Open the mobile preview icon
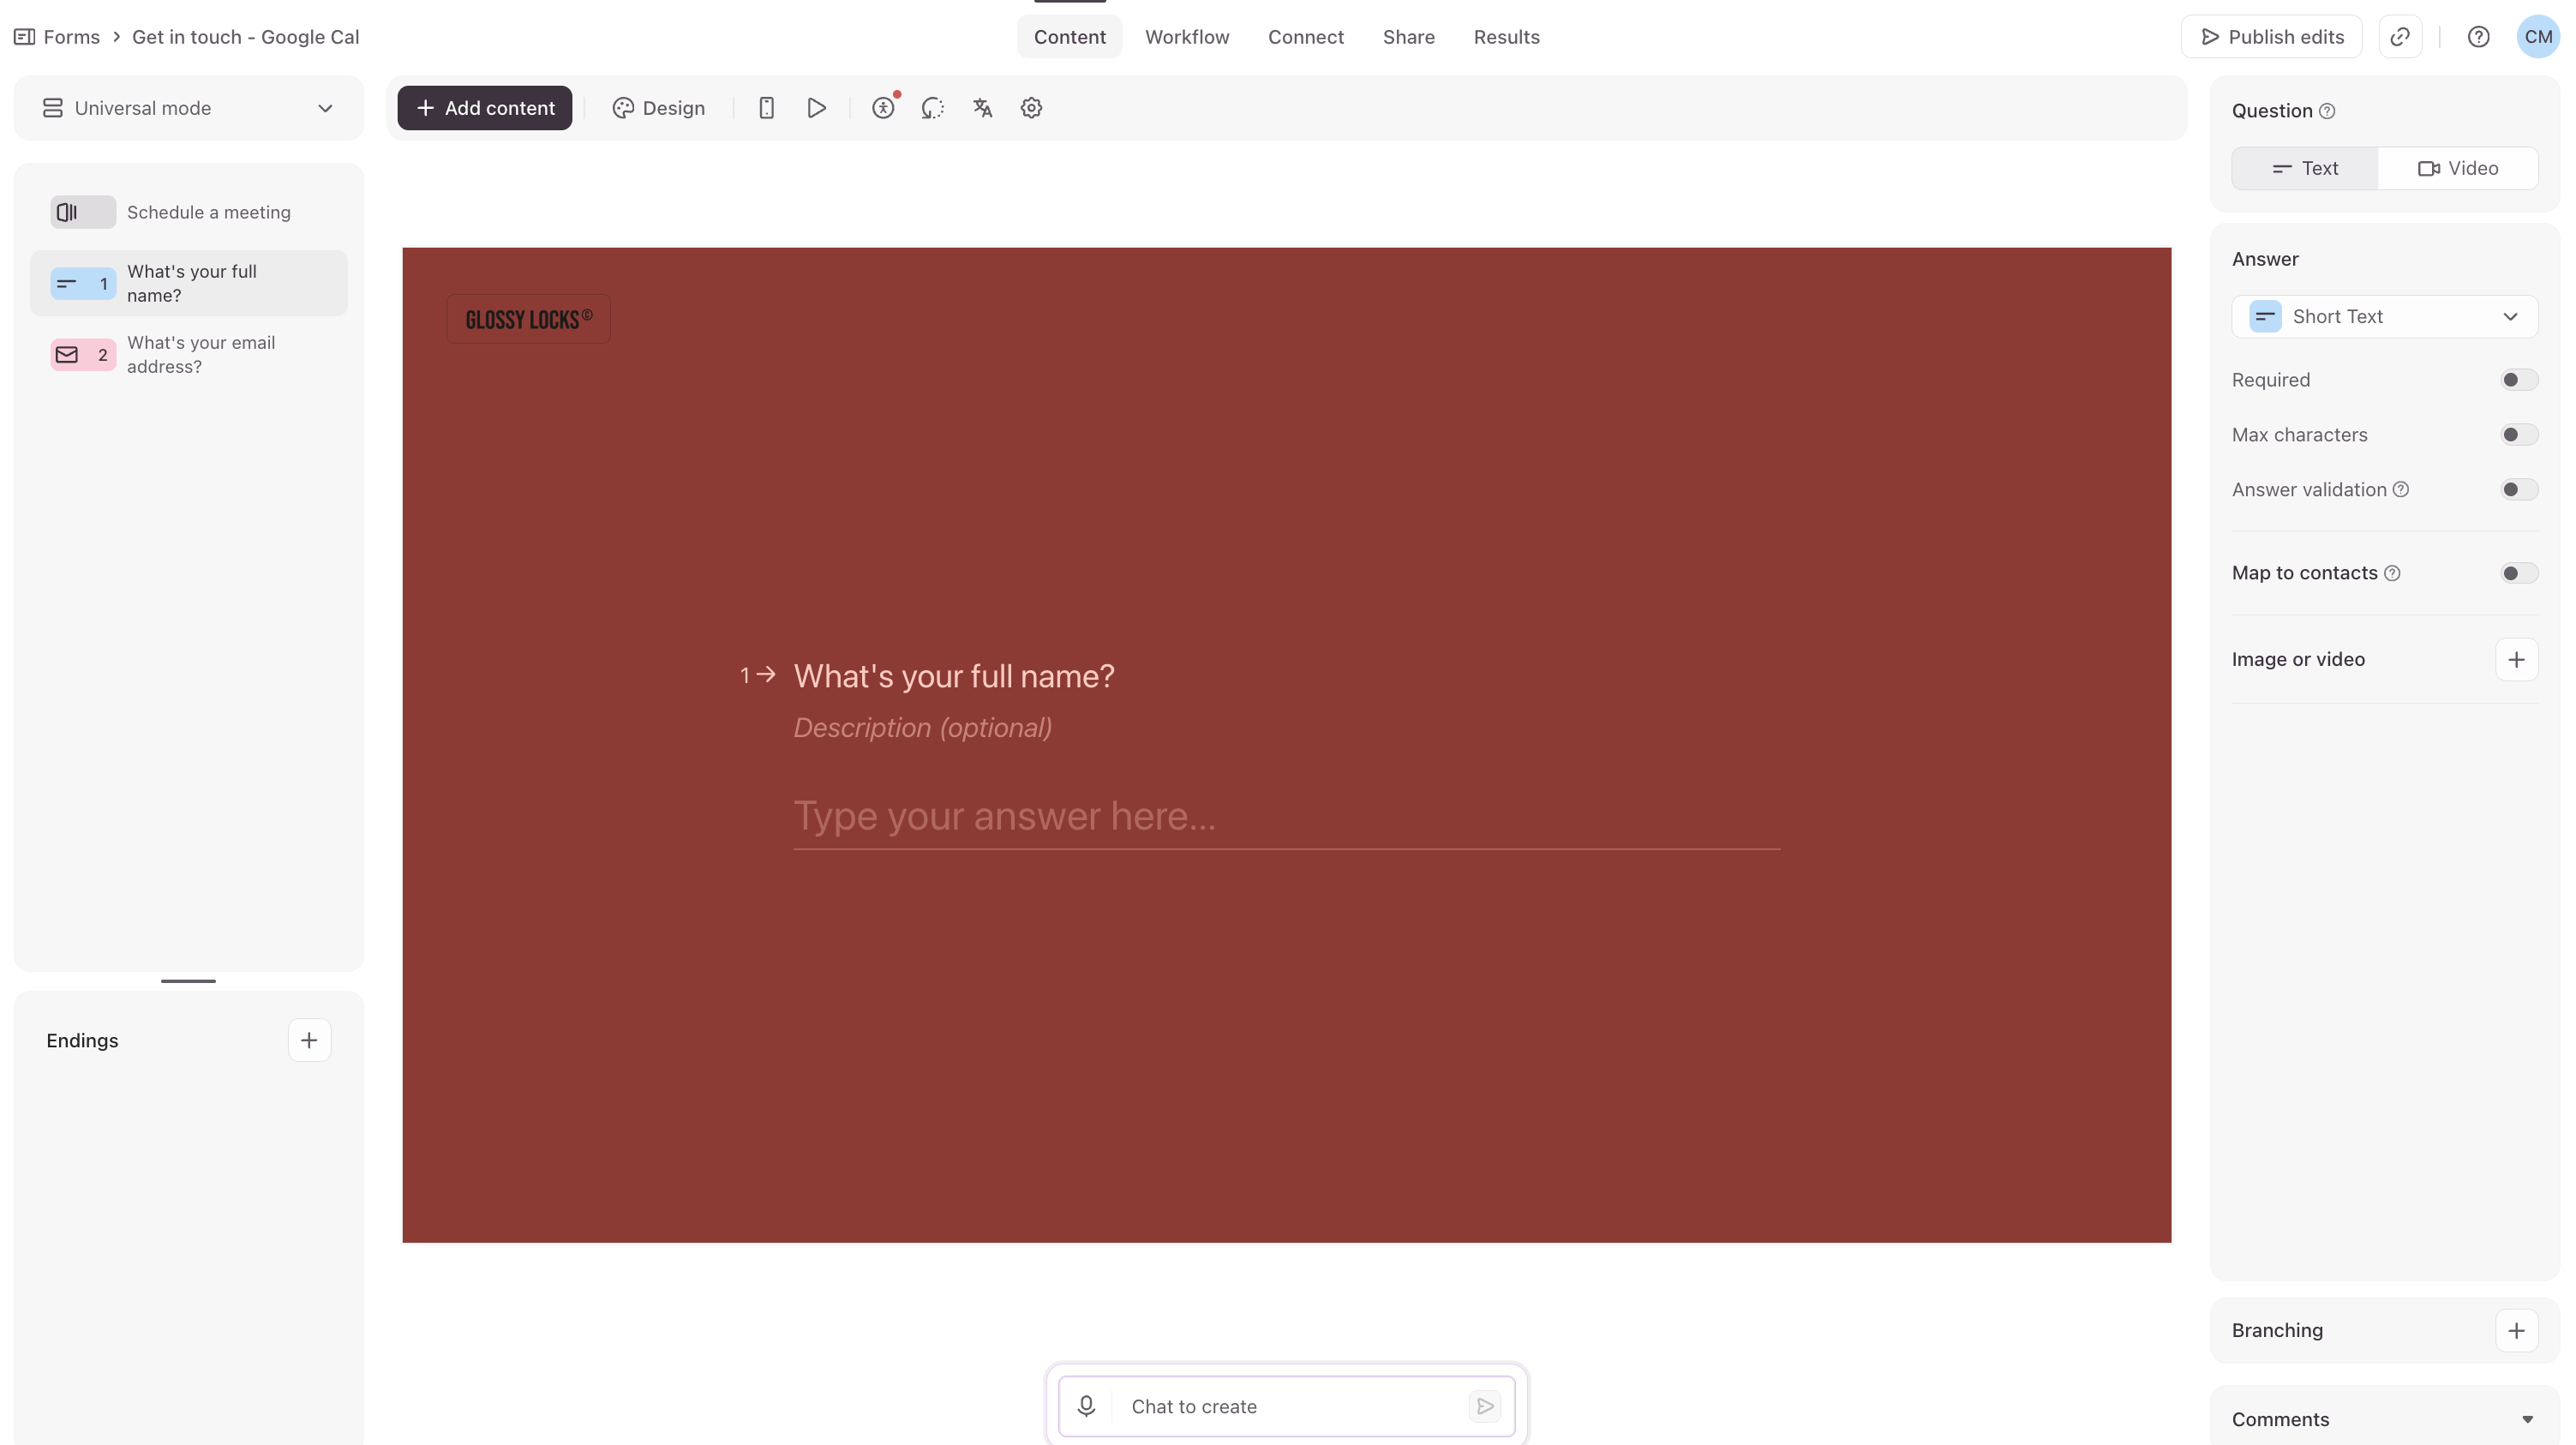2576x1445 pixels. (766, 108)
